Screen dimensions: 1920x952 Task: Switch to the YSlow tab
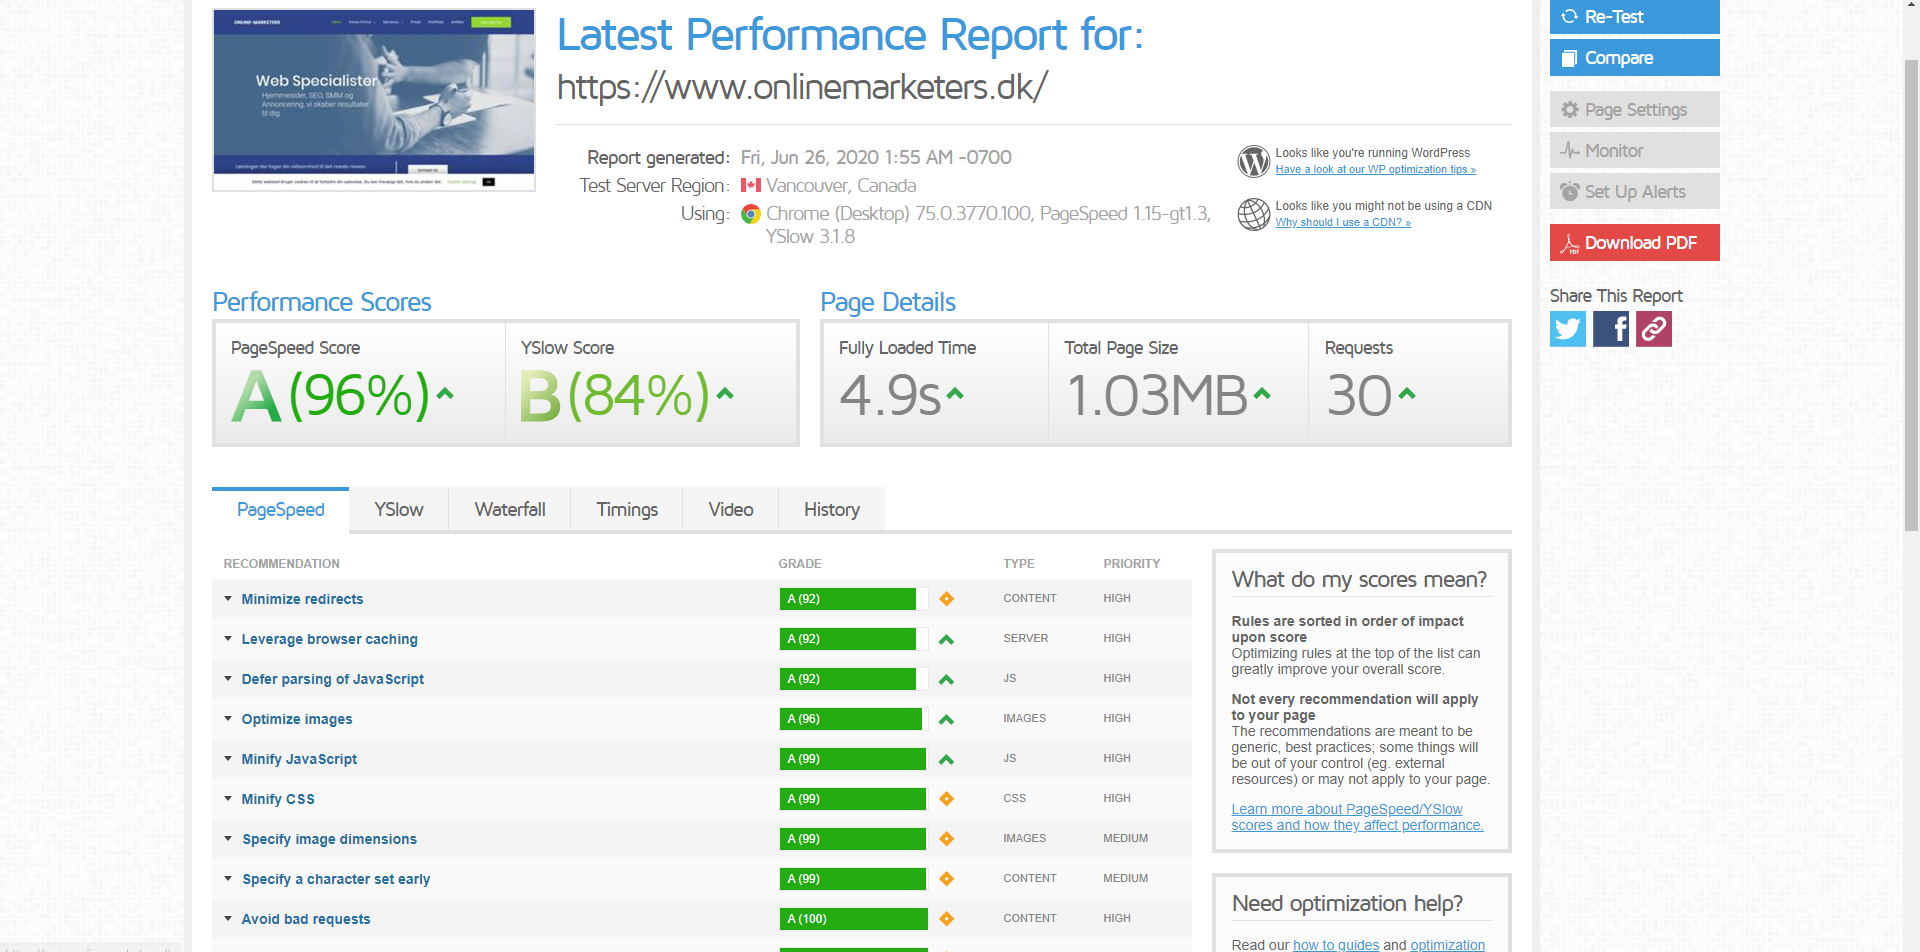398,510
